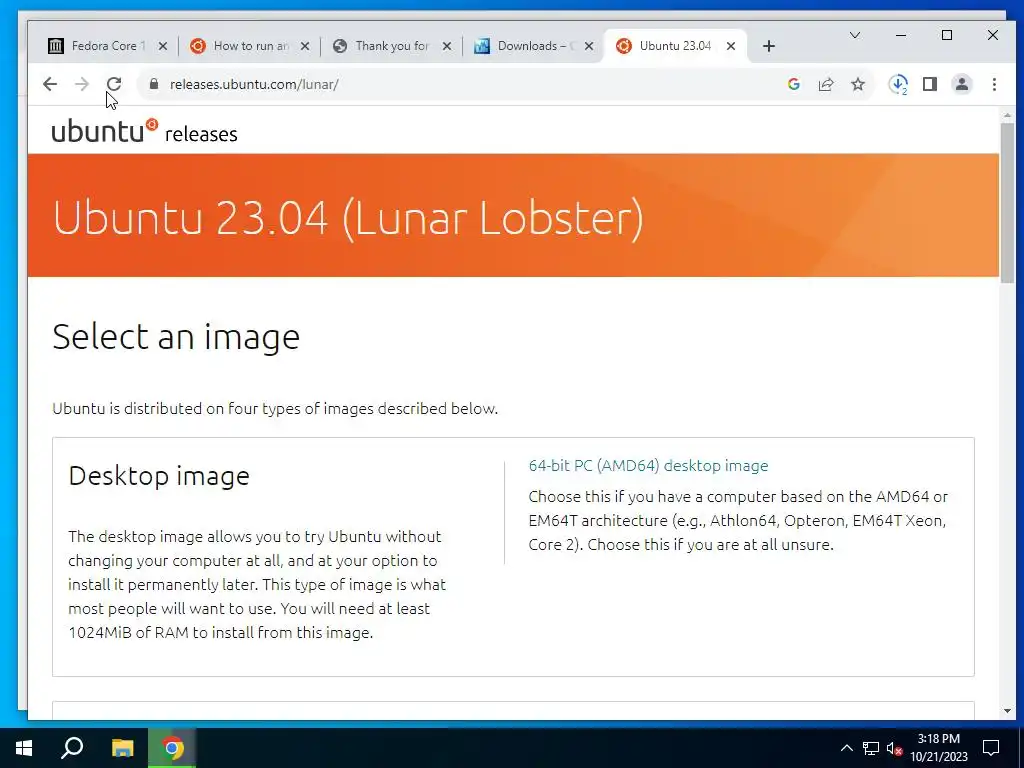Image resolution: width=1024 pixels, height=768 pixels.
Task: Close the Ubuntu 23.04 tab
Action: [731, 46]
